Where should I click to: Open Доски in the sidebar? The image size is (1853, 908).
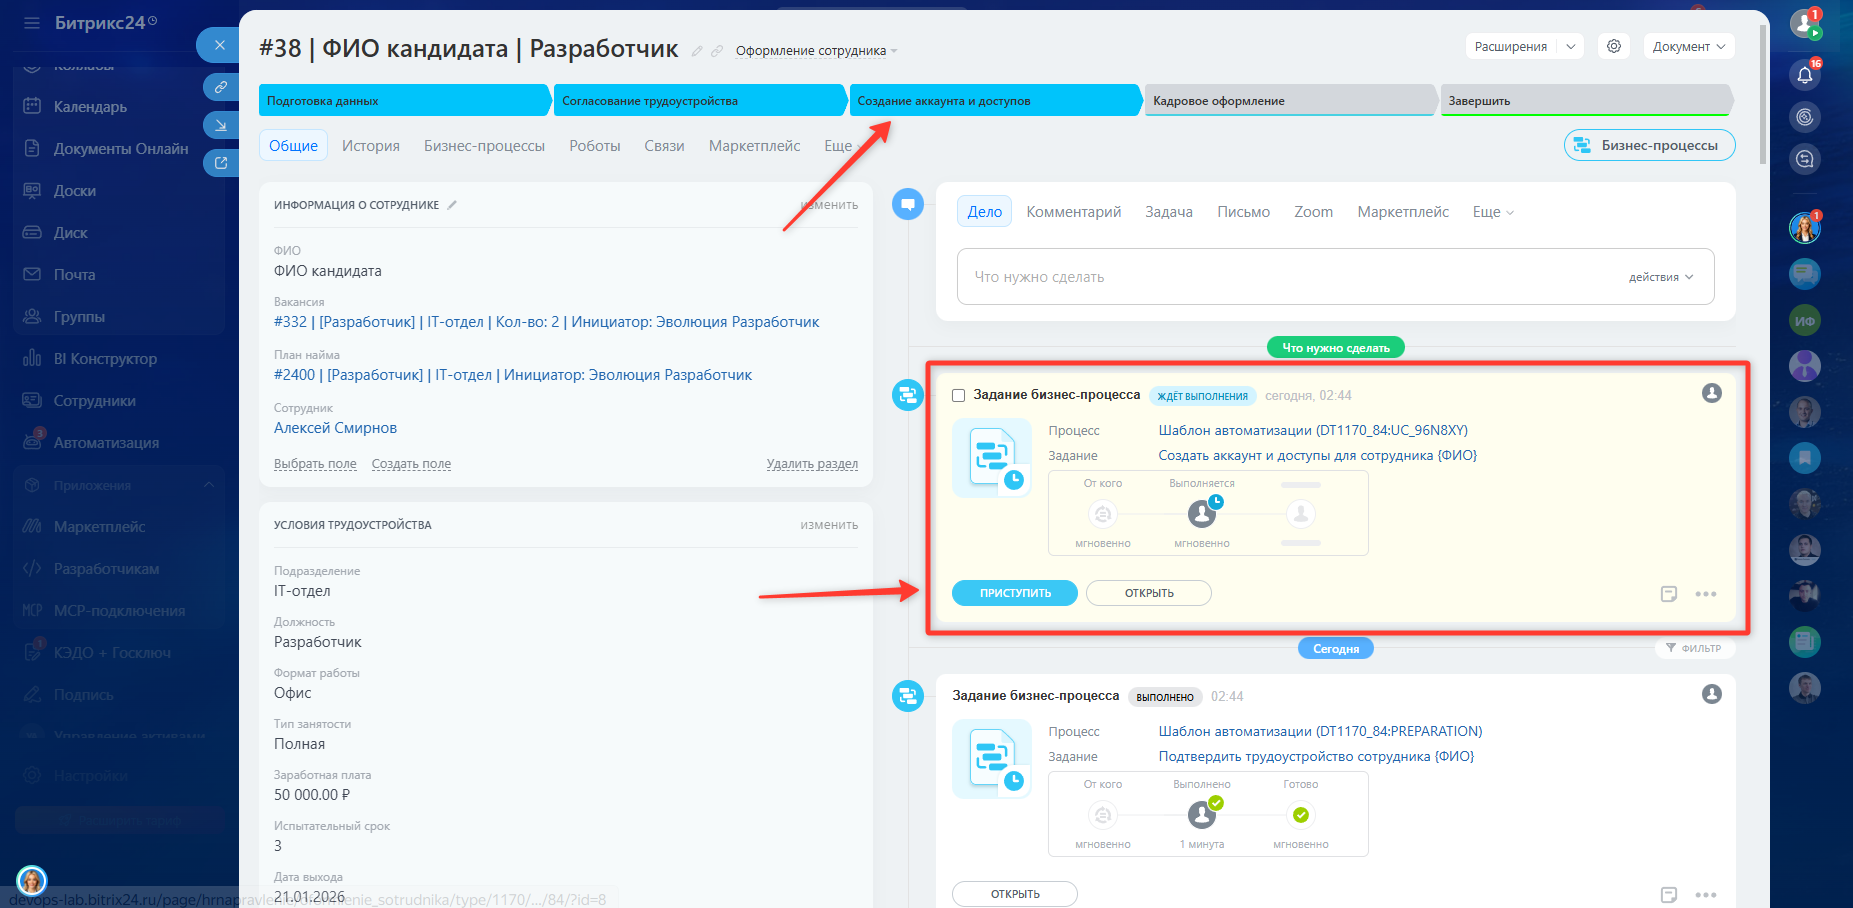75,191
